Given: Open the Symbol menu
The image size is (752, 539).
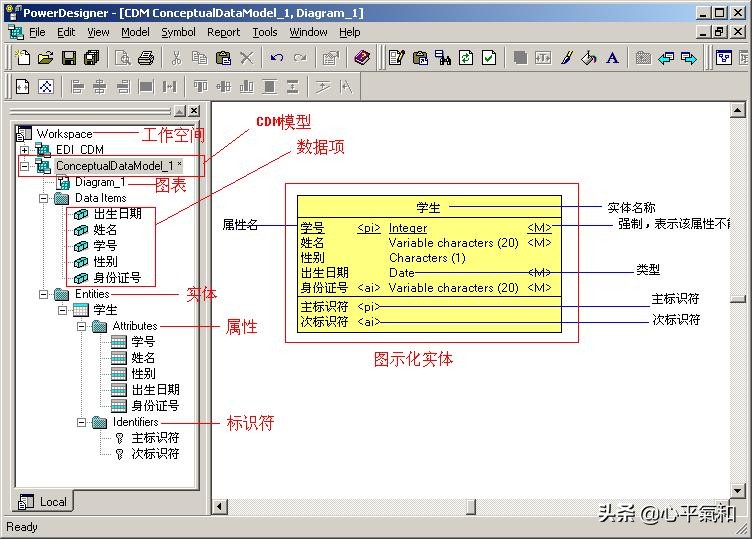Looking at the screenshot, I should click(178, 32).
